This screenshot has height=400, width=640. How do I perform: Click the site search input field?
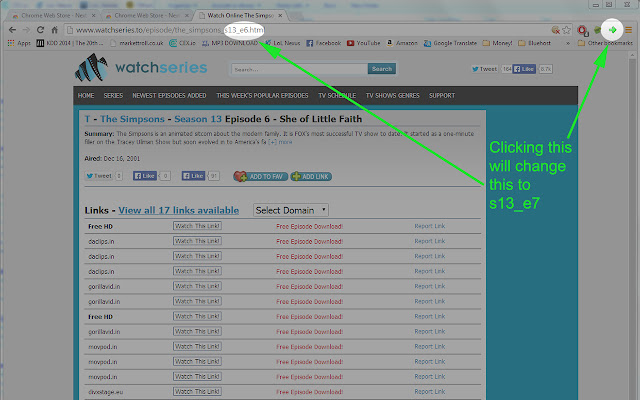point(299,69)
